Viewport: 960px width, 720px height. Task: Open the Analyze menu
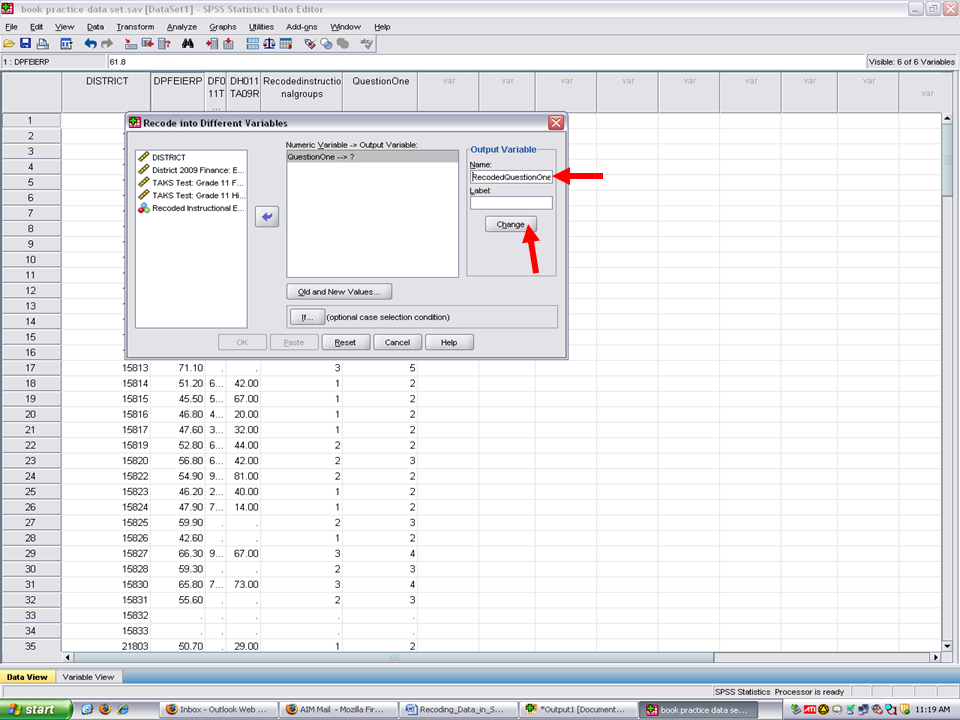tap(182, 26)
